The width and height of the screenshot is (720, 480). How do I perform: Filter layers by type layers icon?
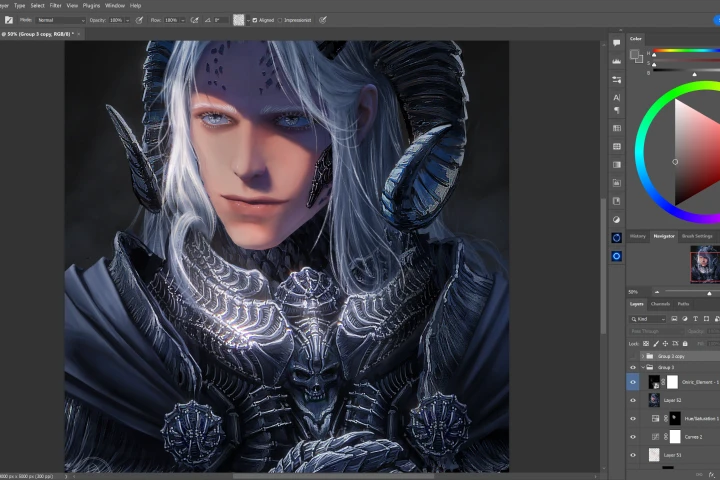click(x=695, y=319)
